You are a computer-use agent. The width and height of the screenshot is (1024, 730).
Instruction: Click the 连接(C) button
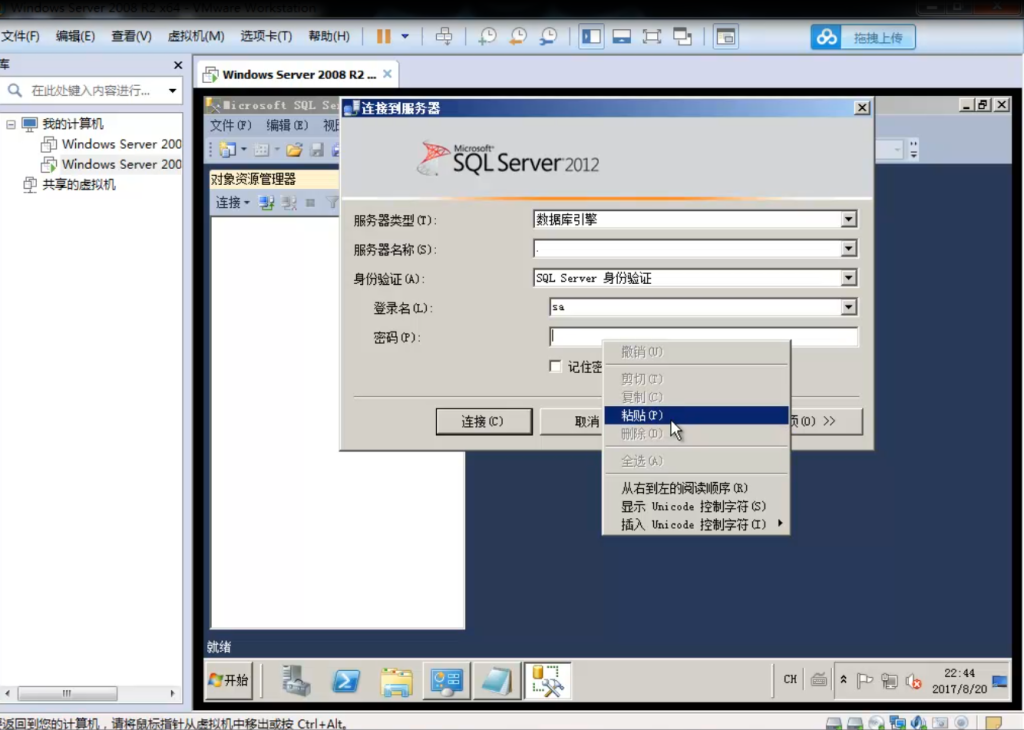[483, 421]
